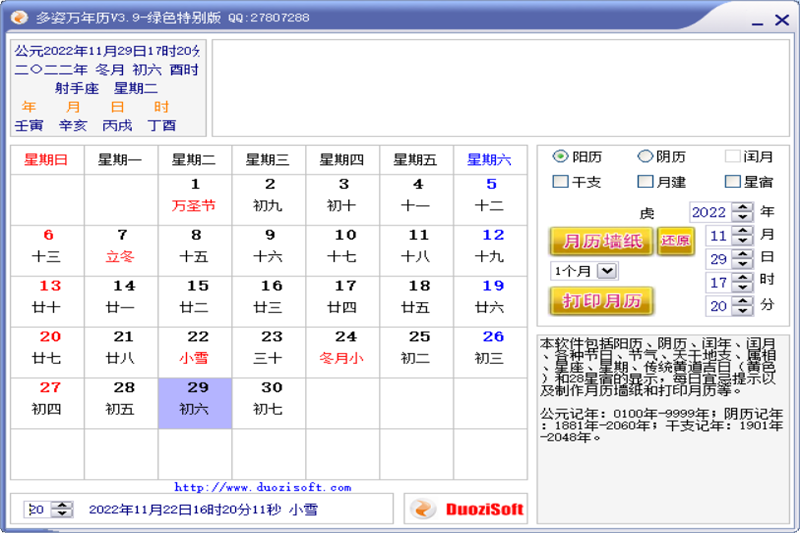This screenshot has height=533, width=800.
Task: Click the hour input field 17
Action: (x=719, y=282)
